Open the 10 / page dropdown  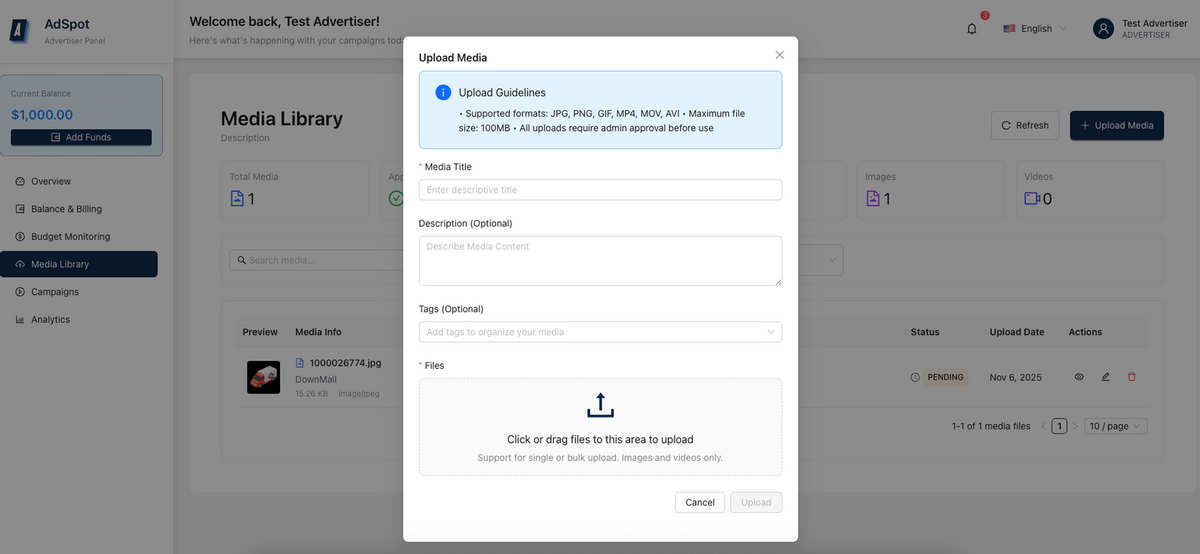1116,426
